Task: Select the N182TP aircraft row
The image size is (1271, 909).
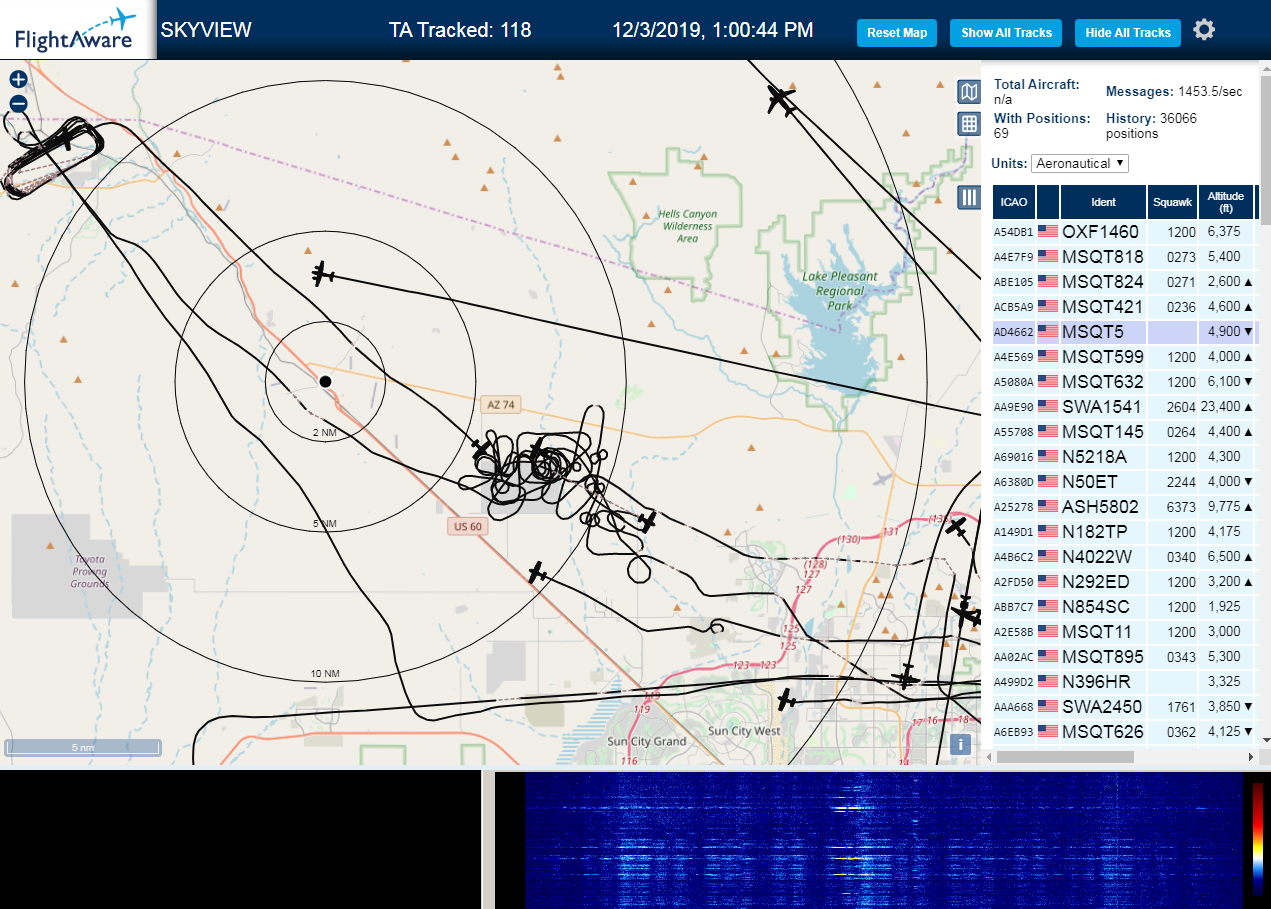Action: click(1124, 532)
